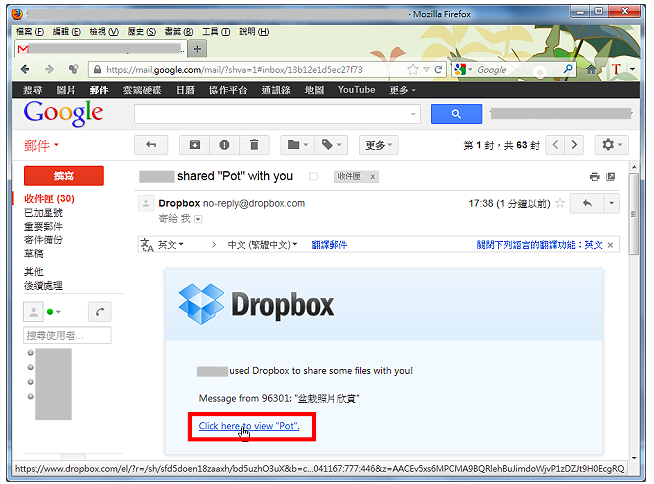Remove the 收件匣 label with its x
This screenshot has height=484, width=654.
point(373,177)
